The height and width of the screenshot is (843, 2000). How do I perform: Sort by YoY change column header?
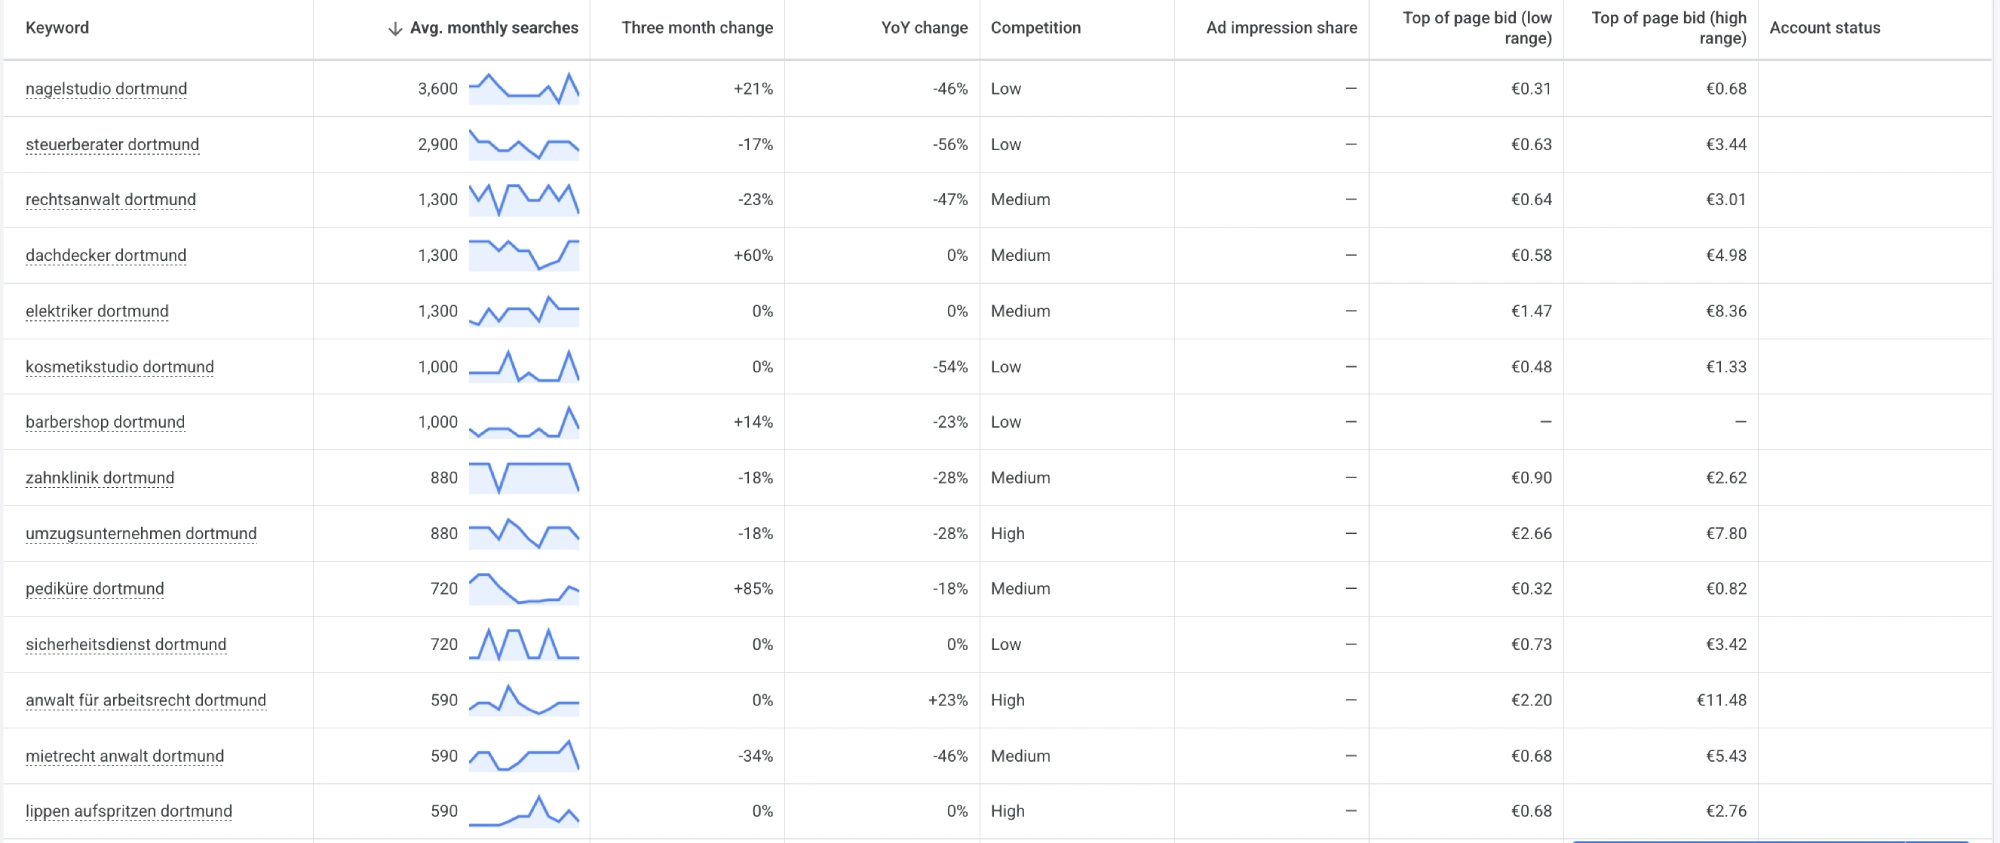tap(924, 28)
